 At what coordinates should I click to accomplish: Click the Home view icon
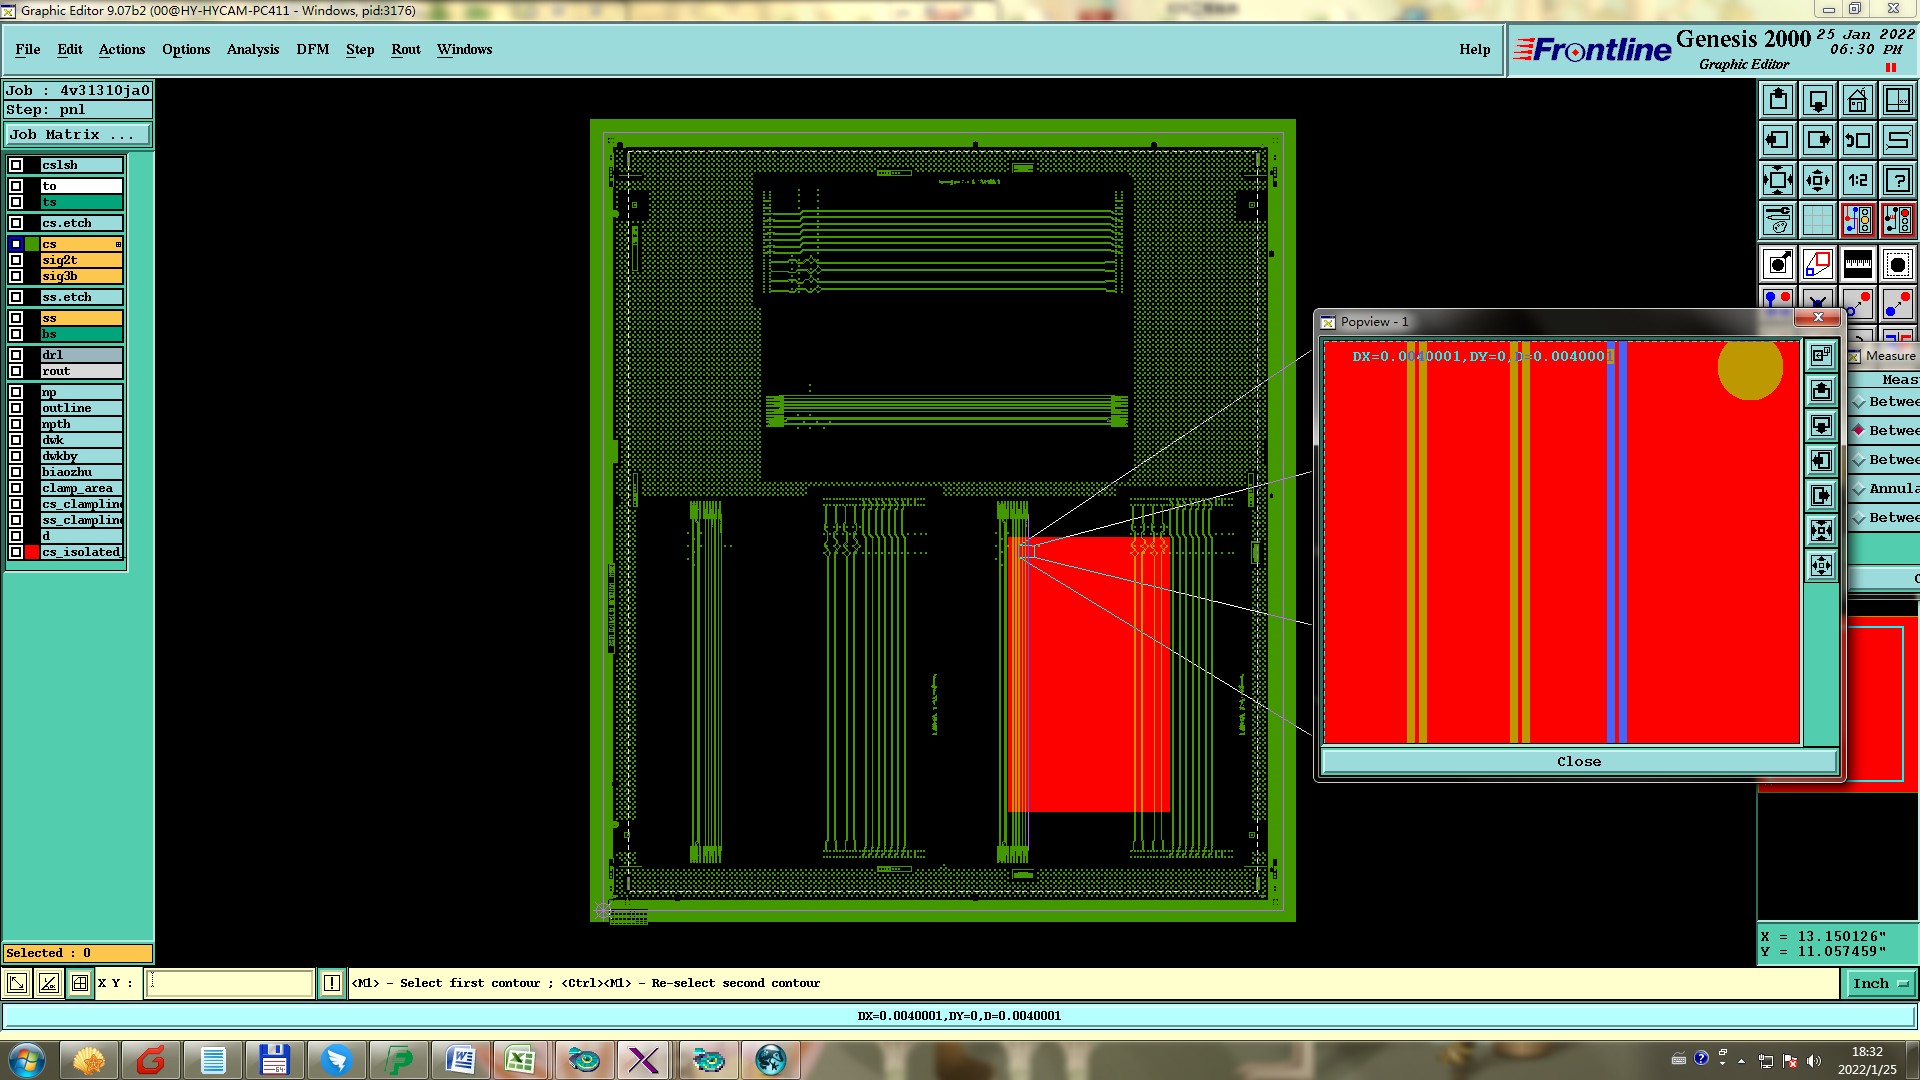[1857, 100]
